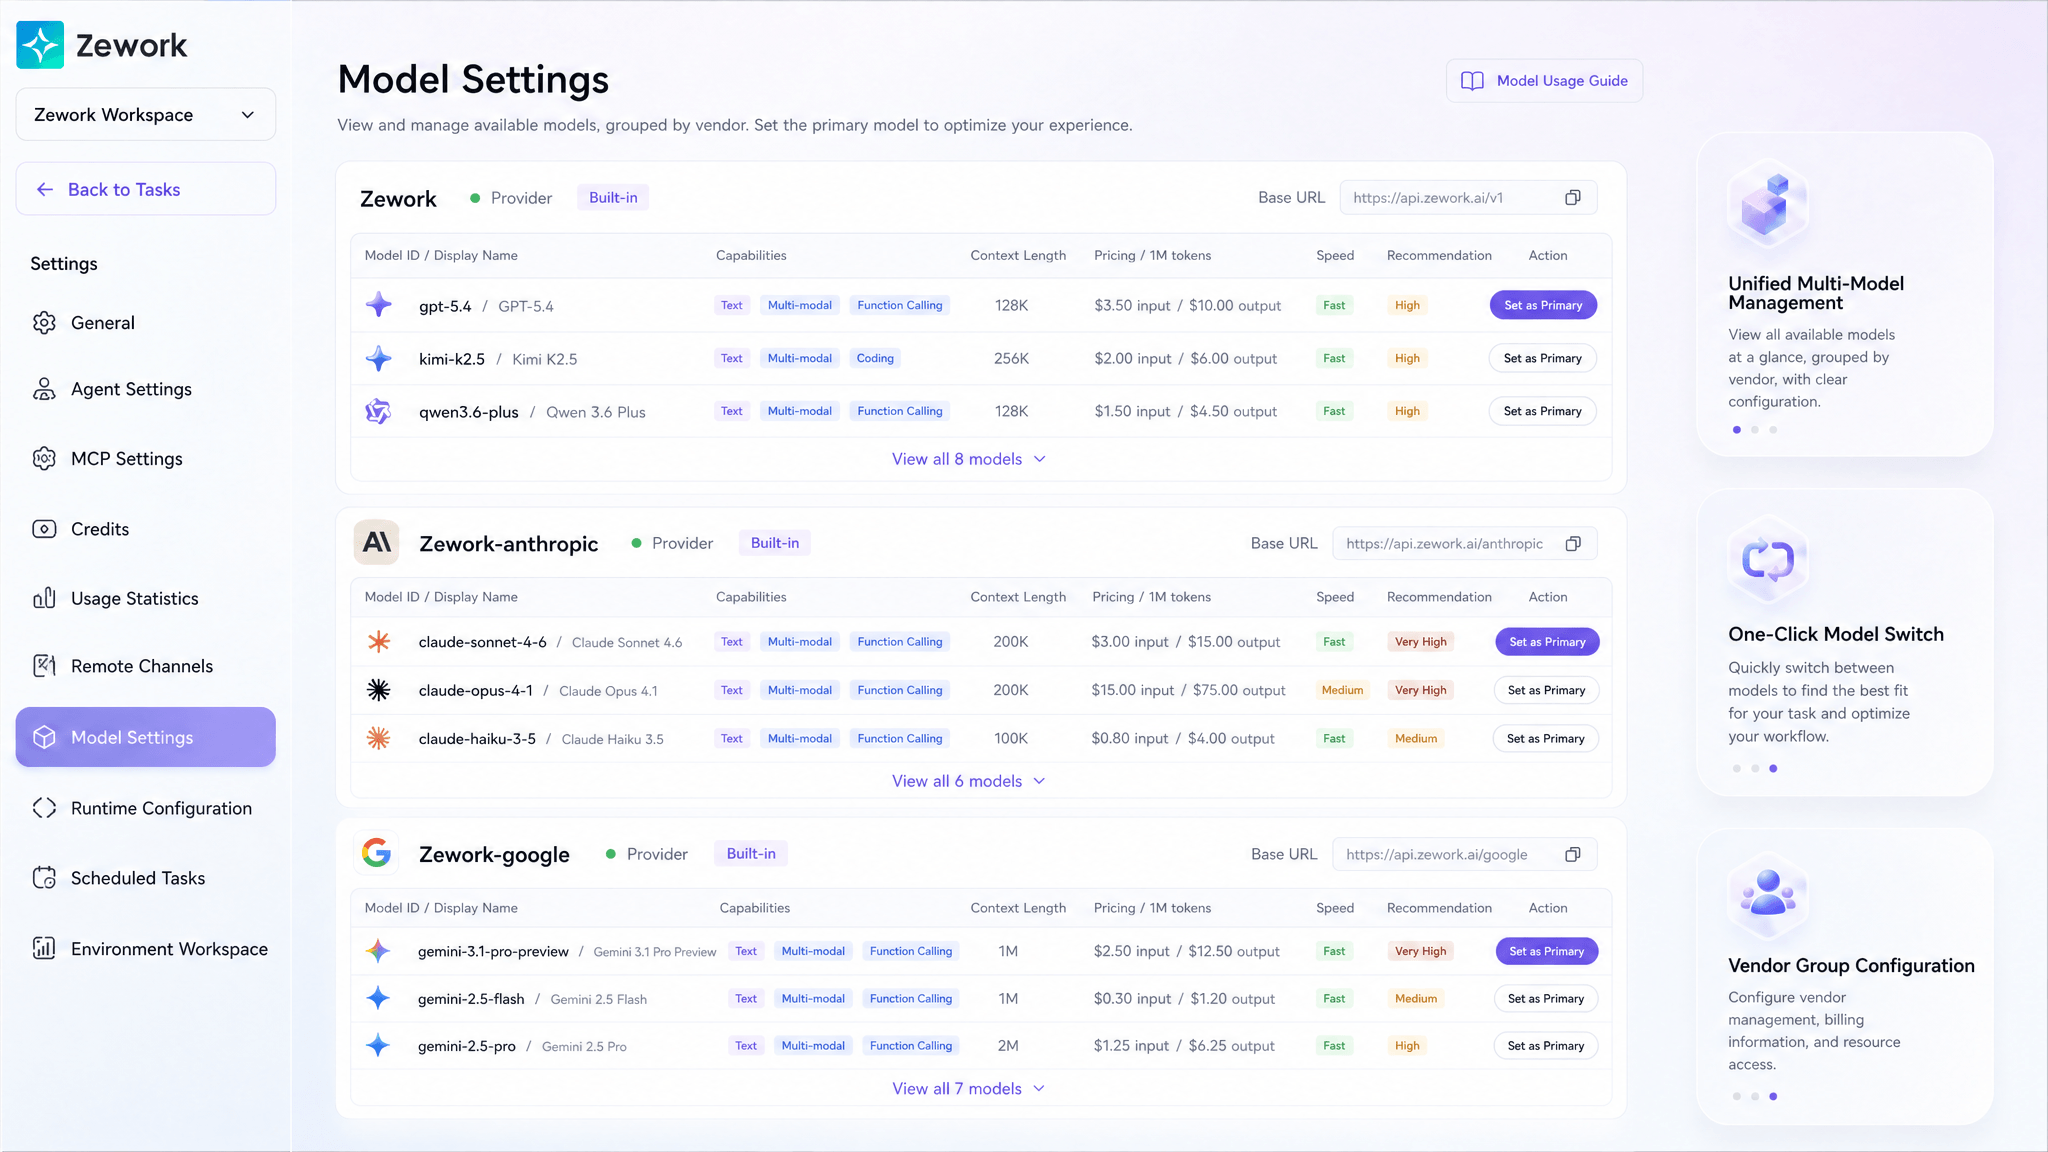Set claude-opus-4-1 as primary
This screenshot has width=2048, height=1152.
click(x=1546, y=690)
